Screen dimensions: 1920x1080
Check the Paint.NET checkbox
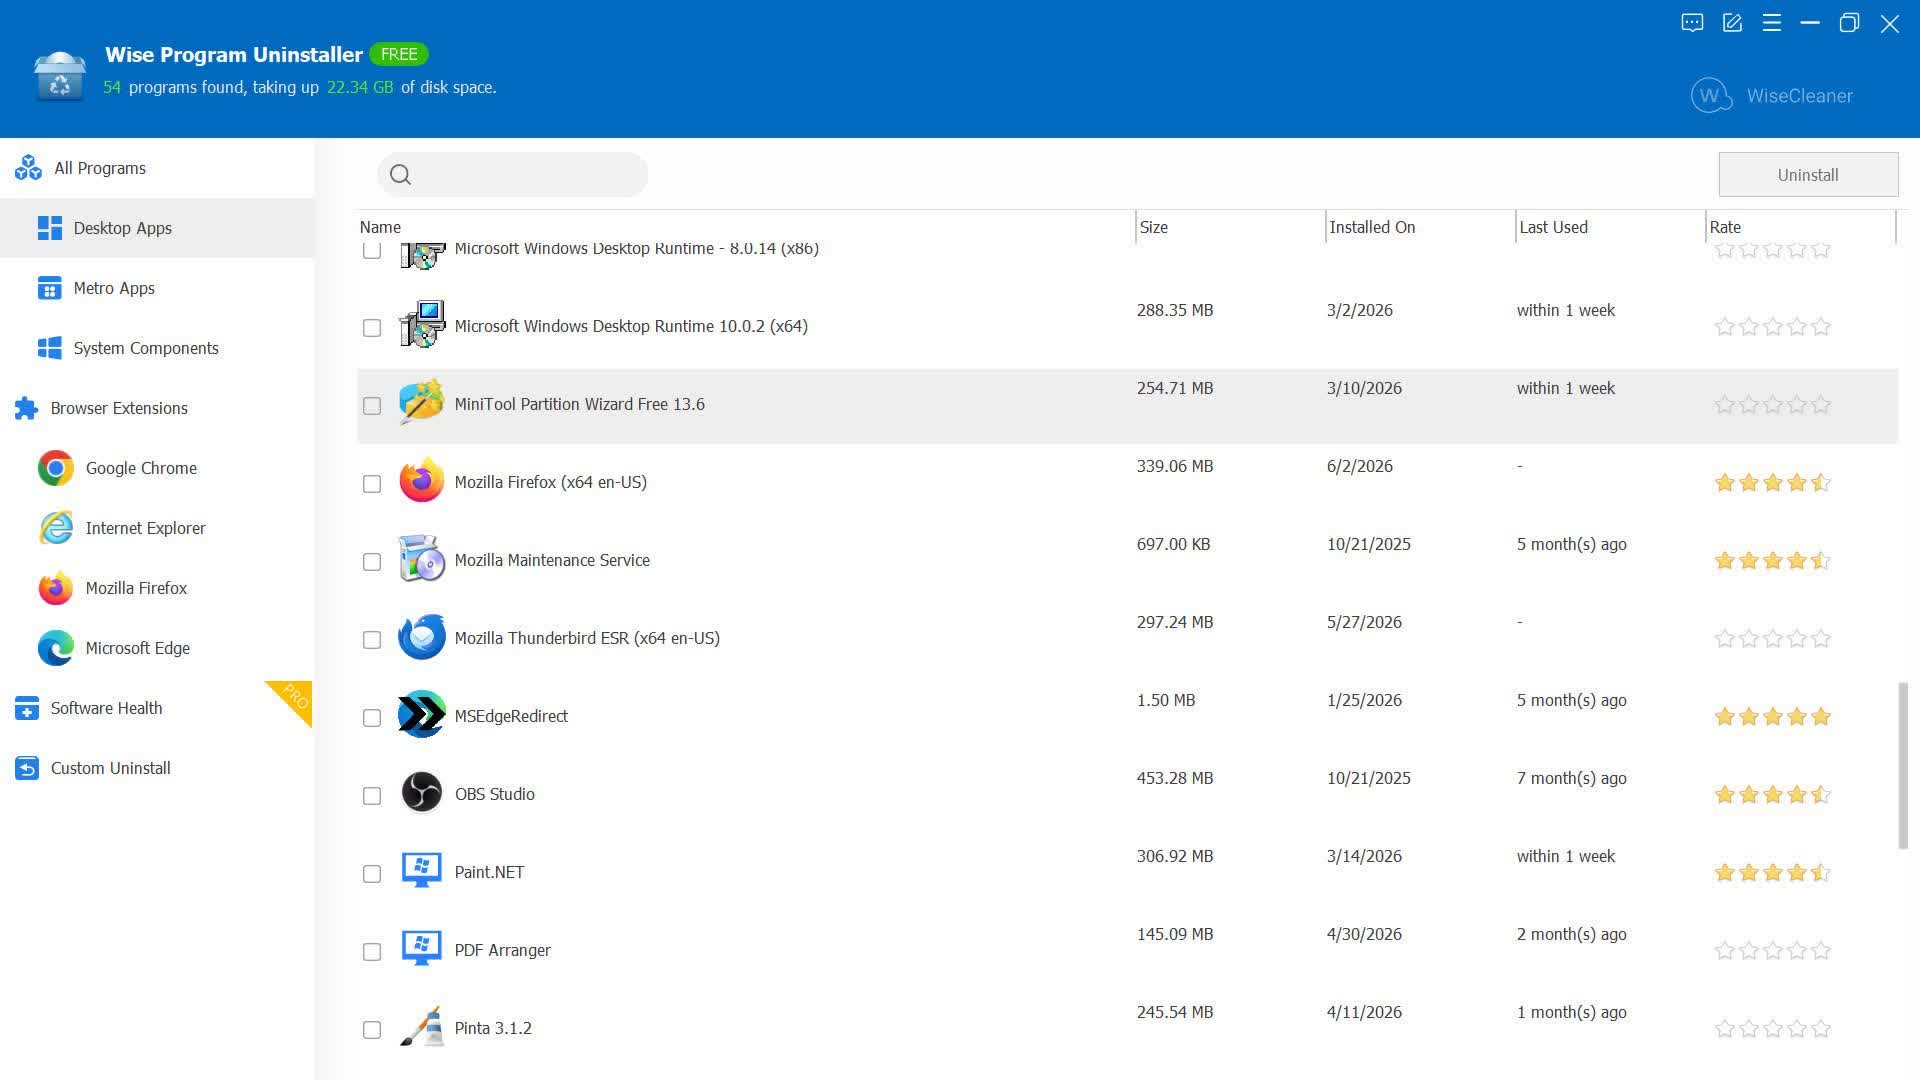(372, 874)
